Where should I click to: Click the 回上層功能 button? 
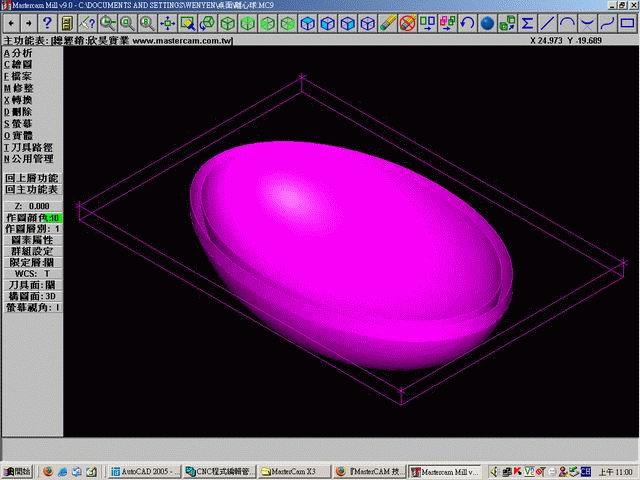click(x=32, y=178)
